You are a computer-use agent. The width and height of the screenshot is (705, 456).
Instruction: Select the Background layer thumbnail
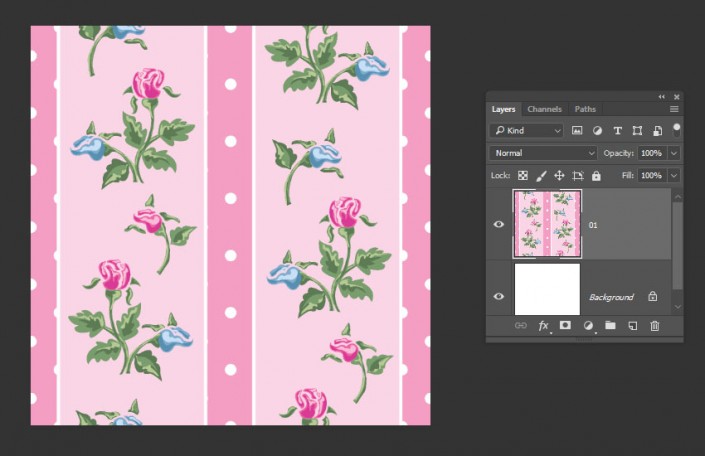pyautogui.click(x=547, y=290)
